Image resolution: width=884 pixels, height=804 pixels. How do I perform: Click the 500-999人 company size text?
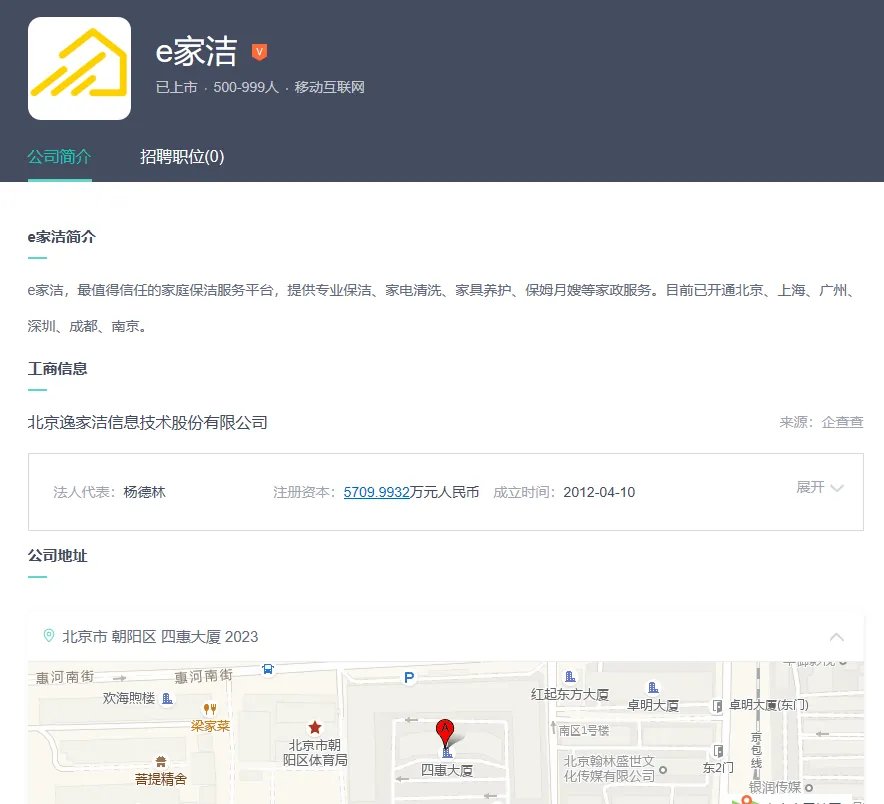point(246,87)
